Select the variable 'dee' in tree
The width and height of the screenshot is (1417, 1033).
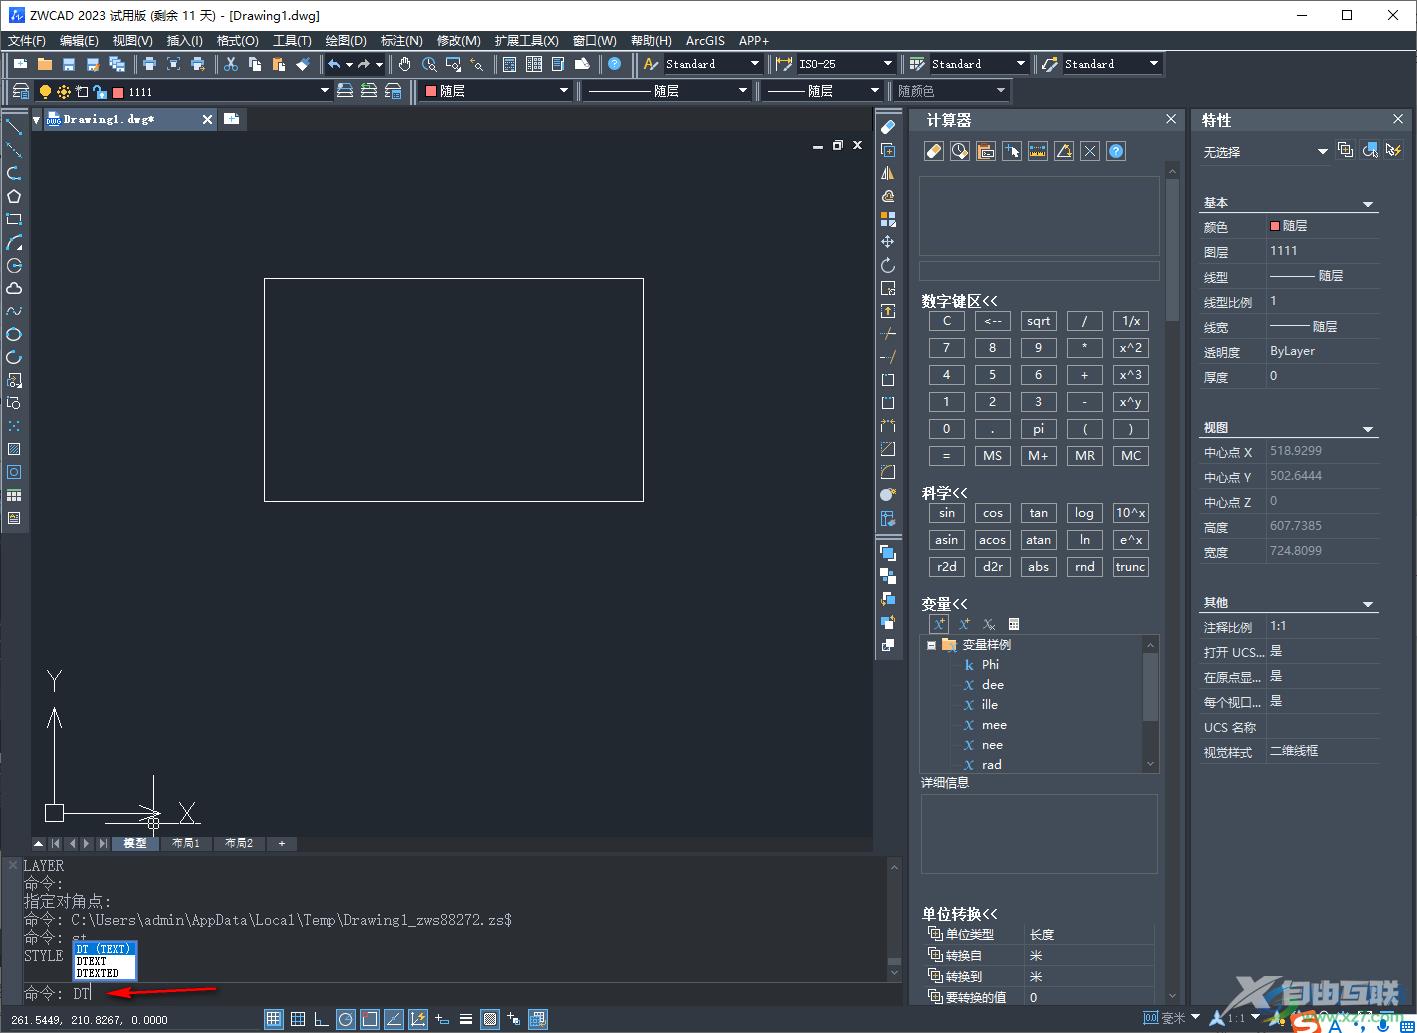click(993, 685)
